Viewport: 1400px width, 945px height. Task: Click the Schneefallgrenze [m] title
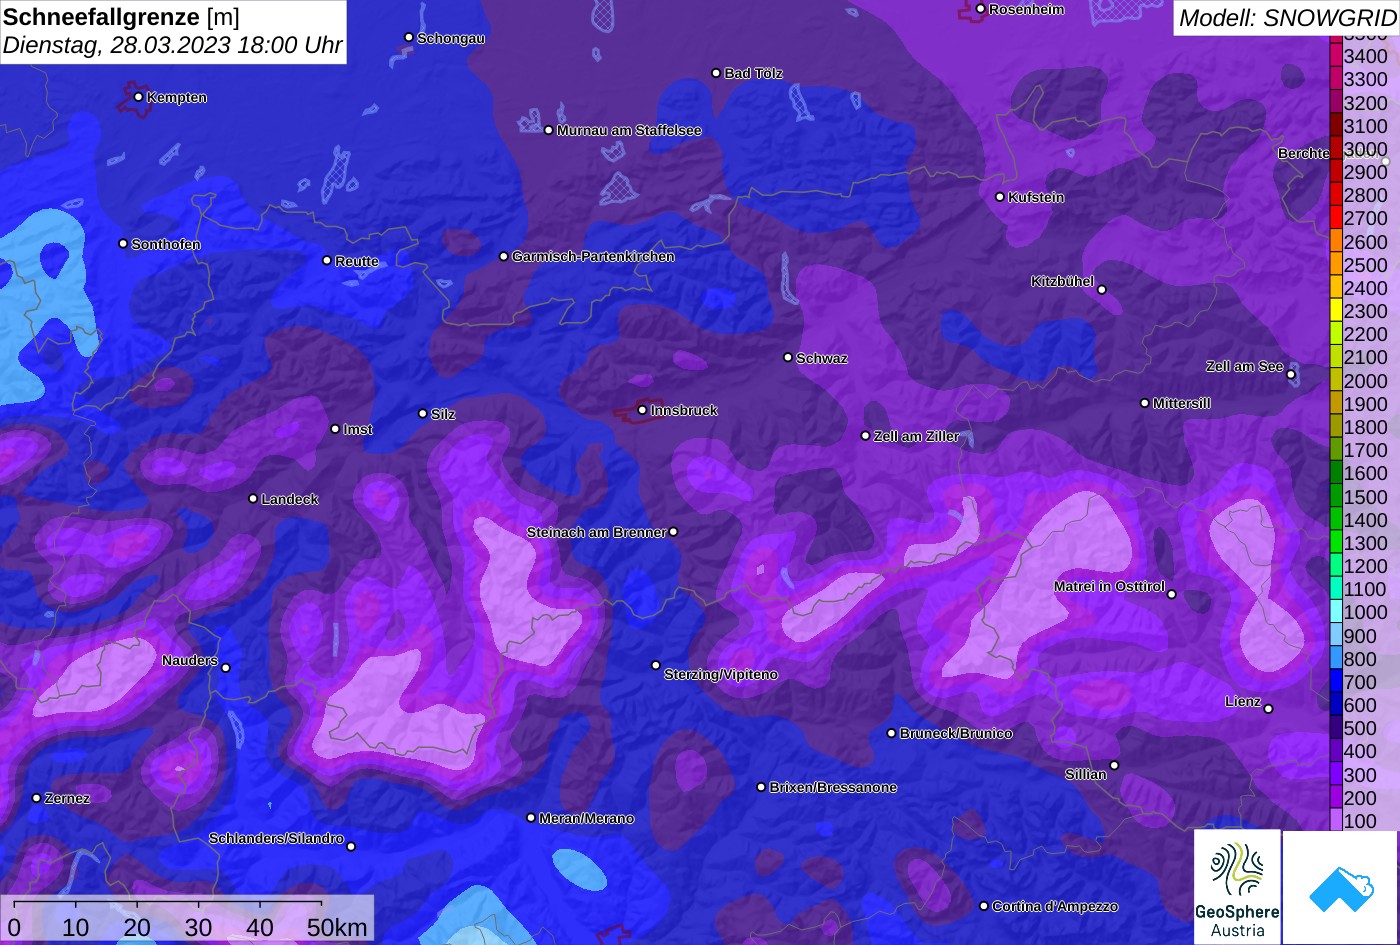(122, 17)
